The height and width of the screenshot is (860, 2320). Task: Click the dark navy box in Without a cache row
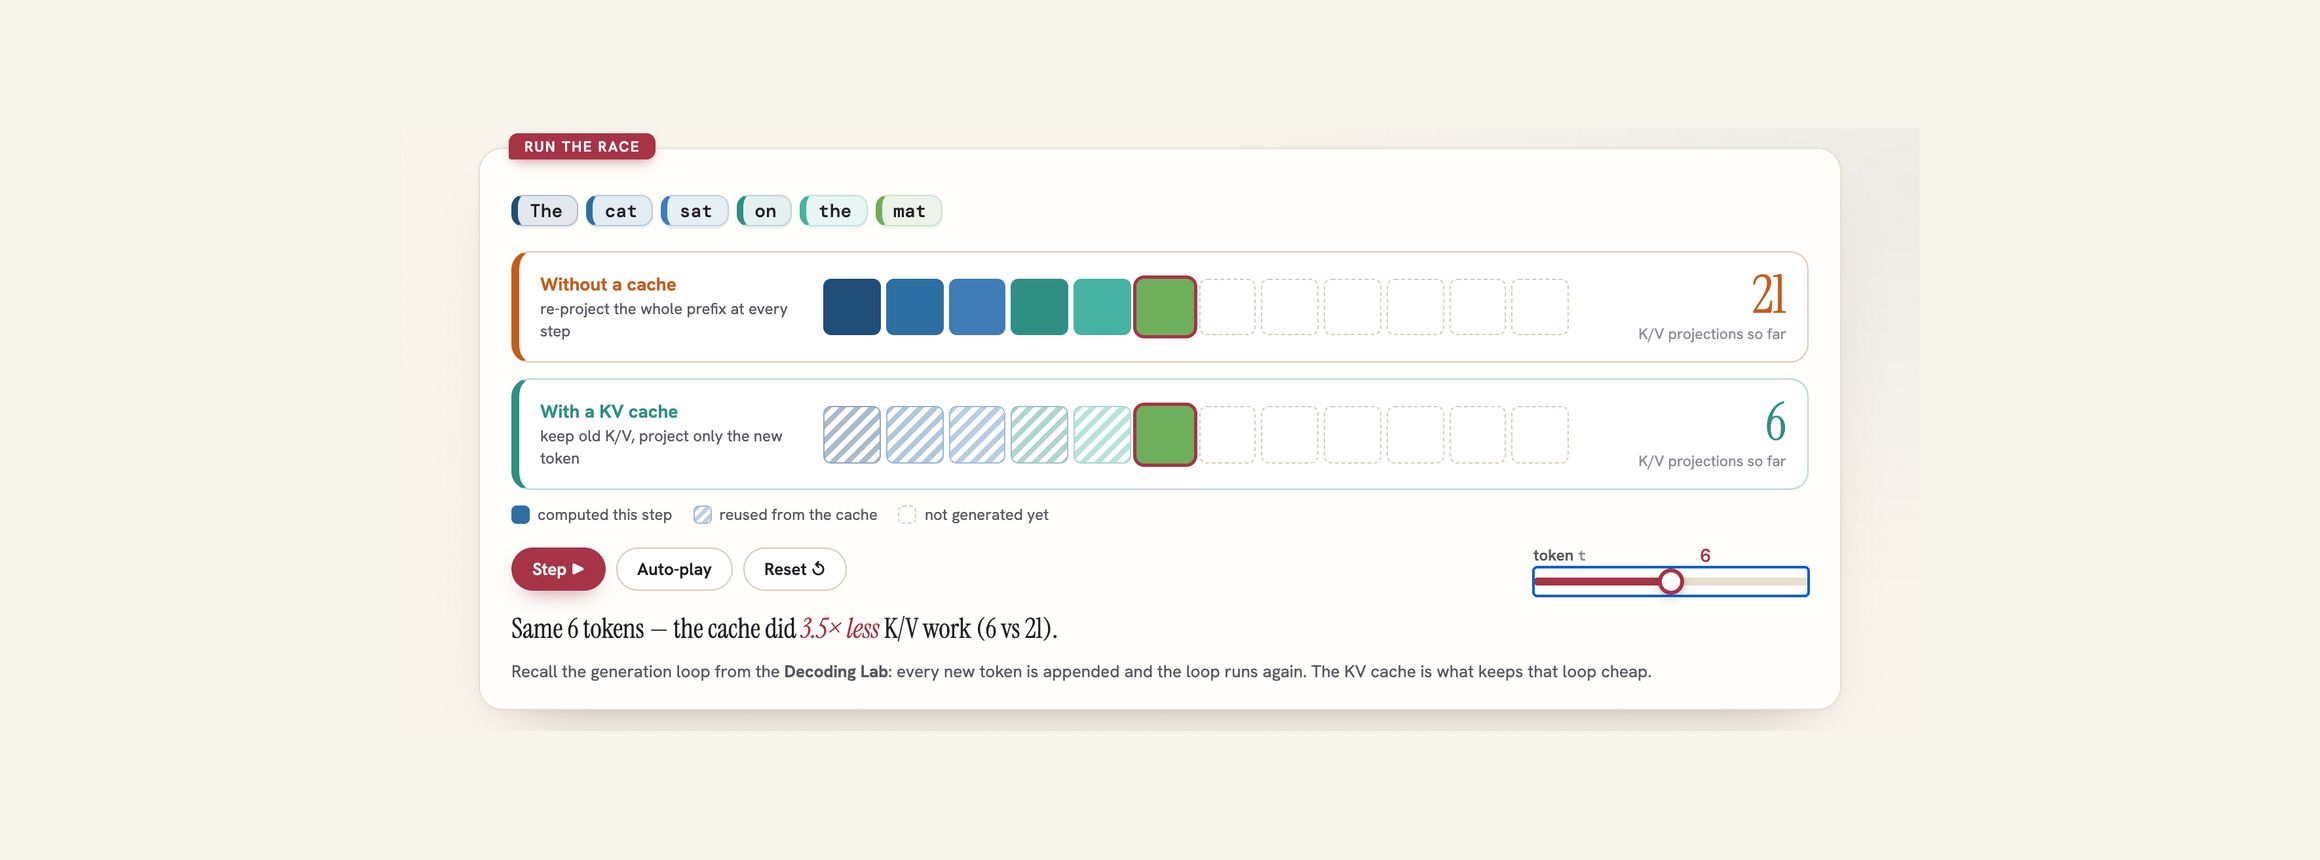852,307
